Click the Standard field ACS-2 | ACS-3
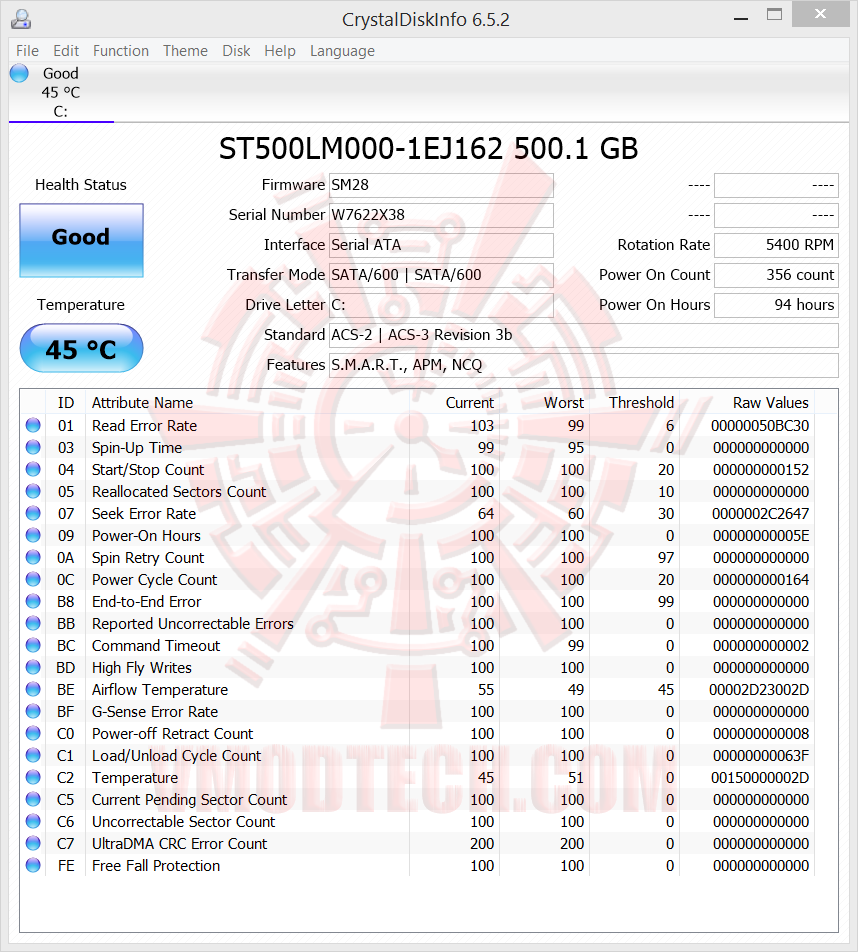The height and width of the screenshot is (952, 858). point(584,335)
